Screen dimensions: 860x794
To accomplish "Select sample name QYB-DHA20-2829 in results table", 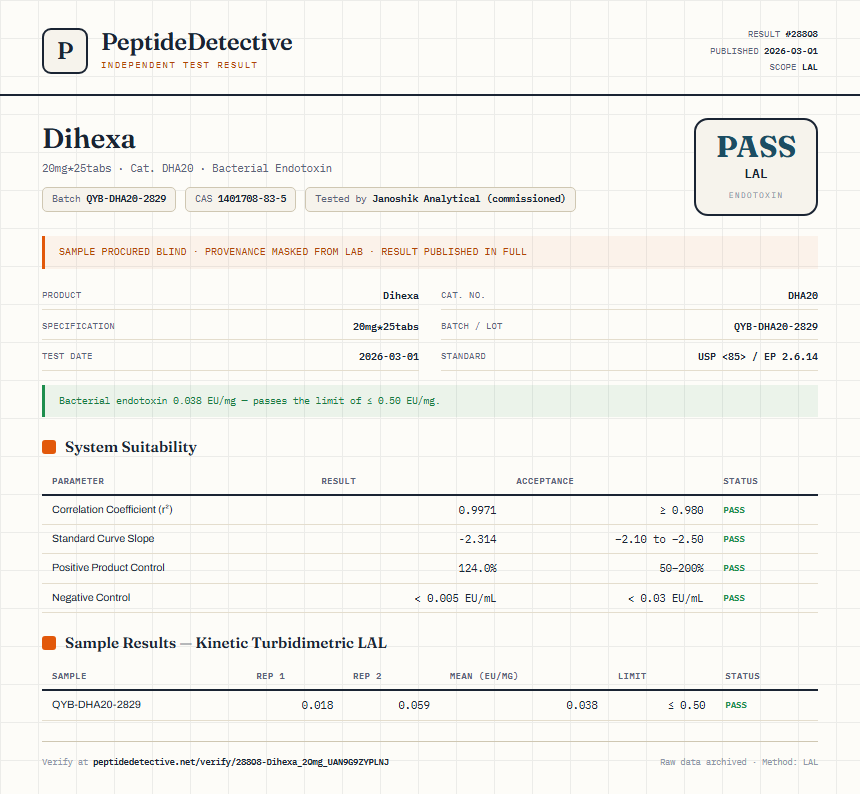I will 97,705.
